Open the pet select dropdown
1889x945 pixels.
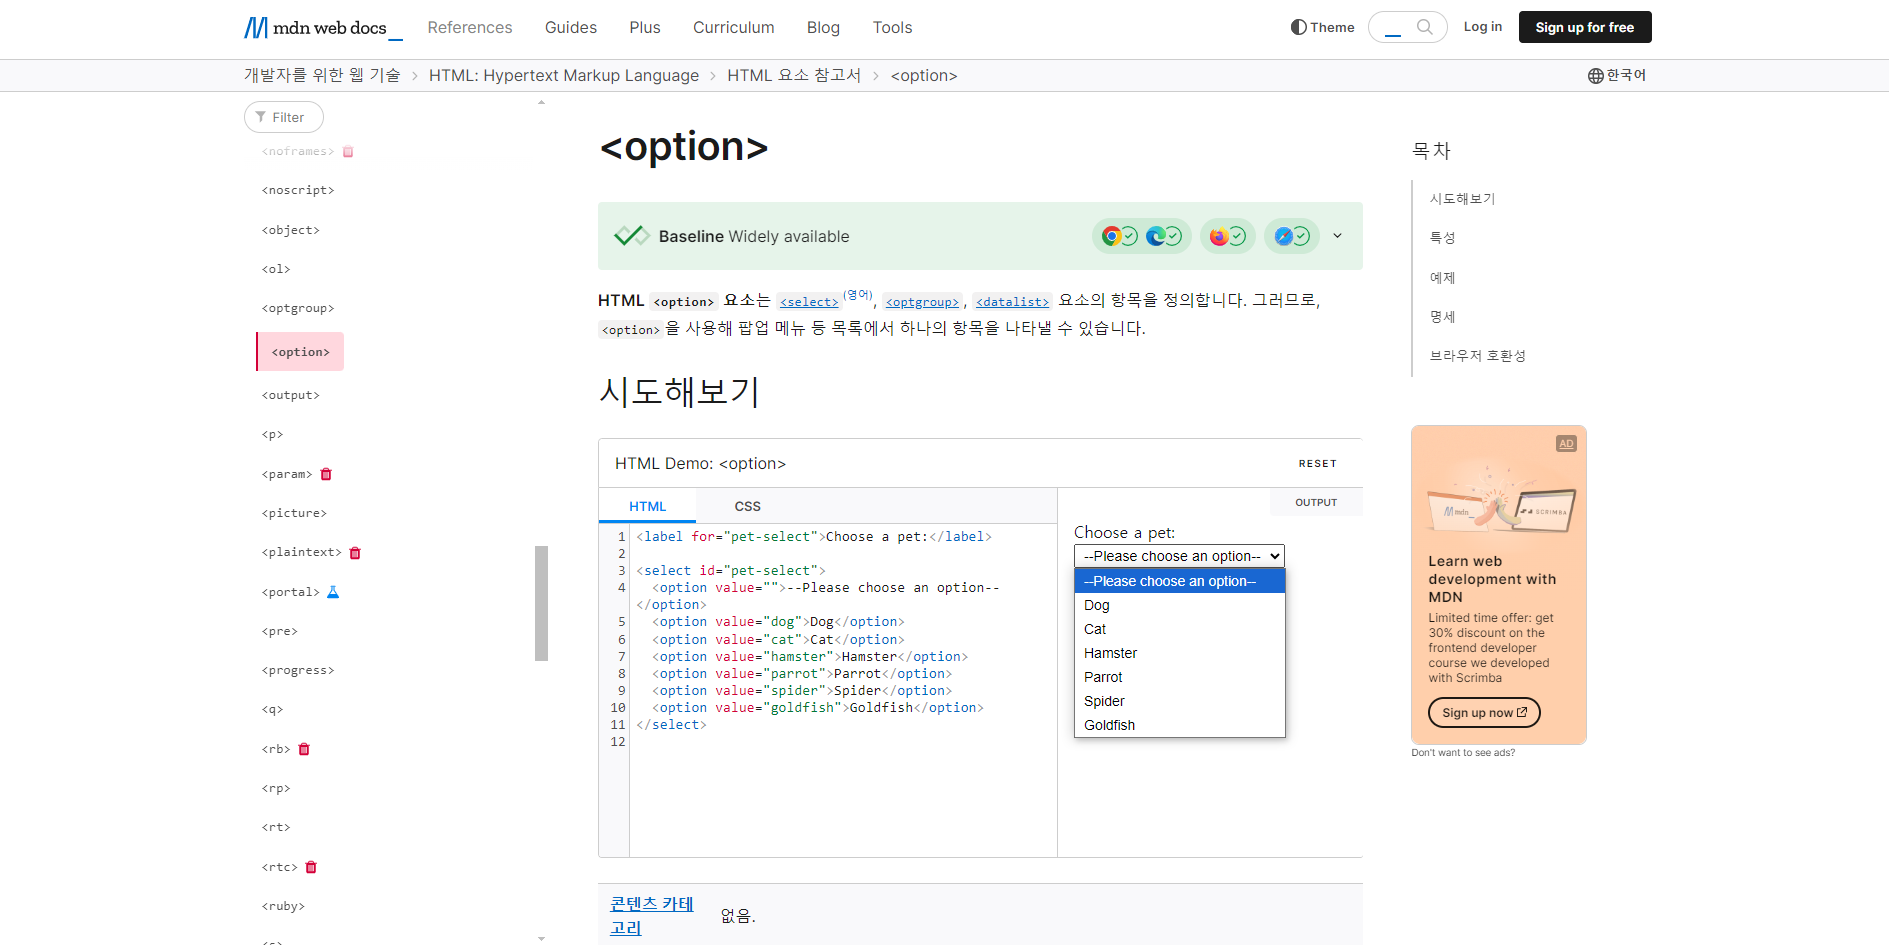tap(1179, 556)
